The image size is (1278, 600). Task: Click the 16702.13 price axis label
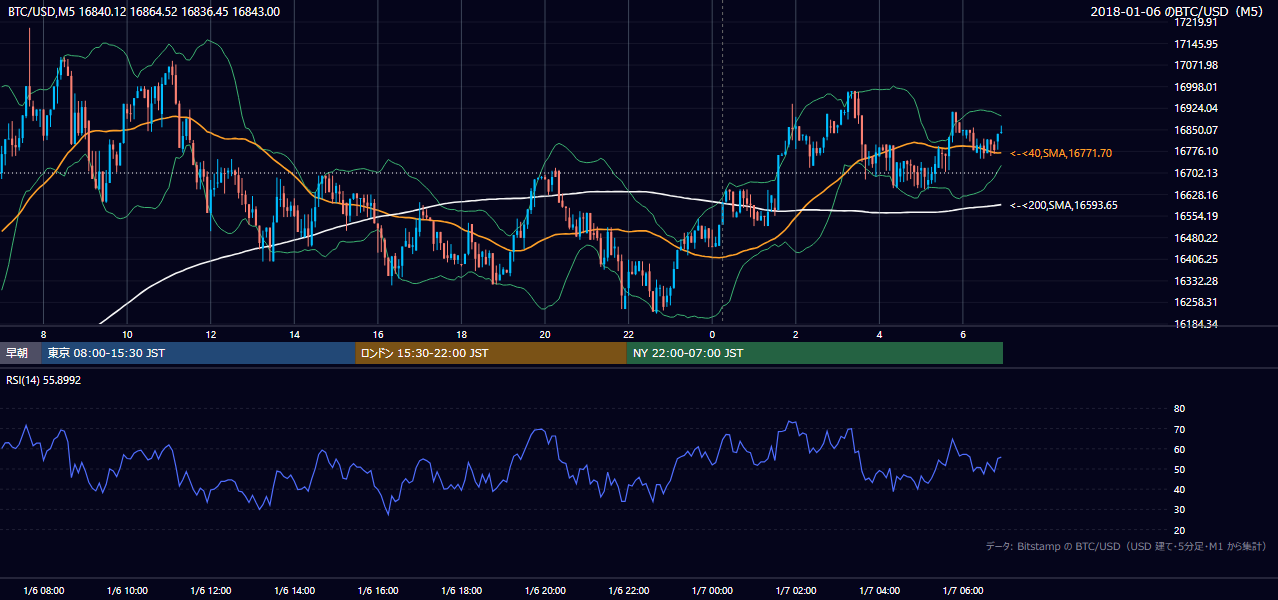pos(1195,173)
